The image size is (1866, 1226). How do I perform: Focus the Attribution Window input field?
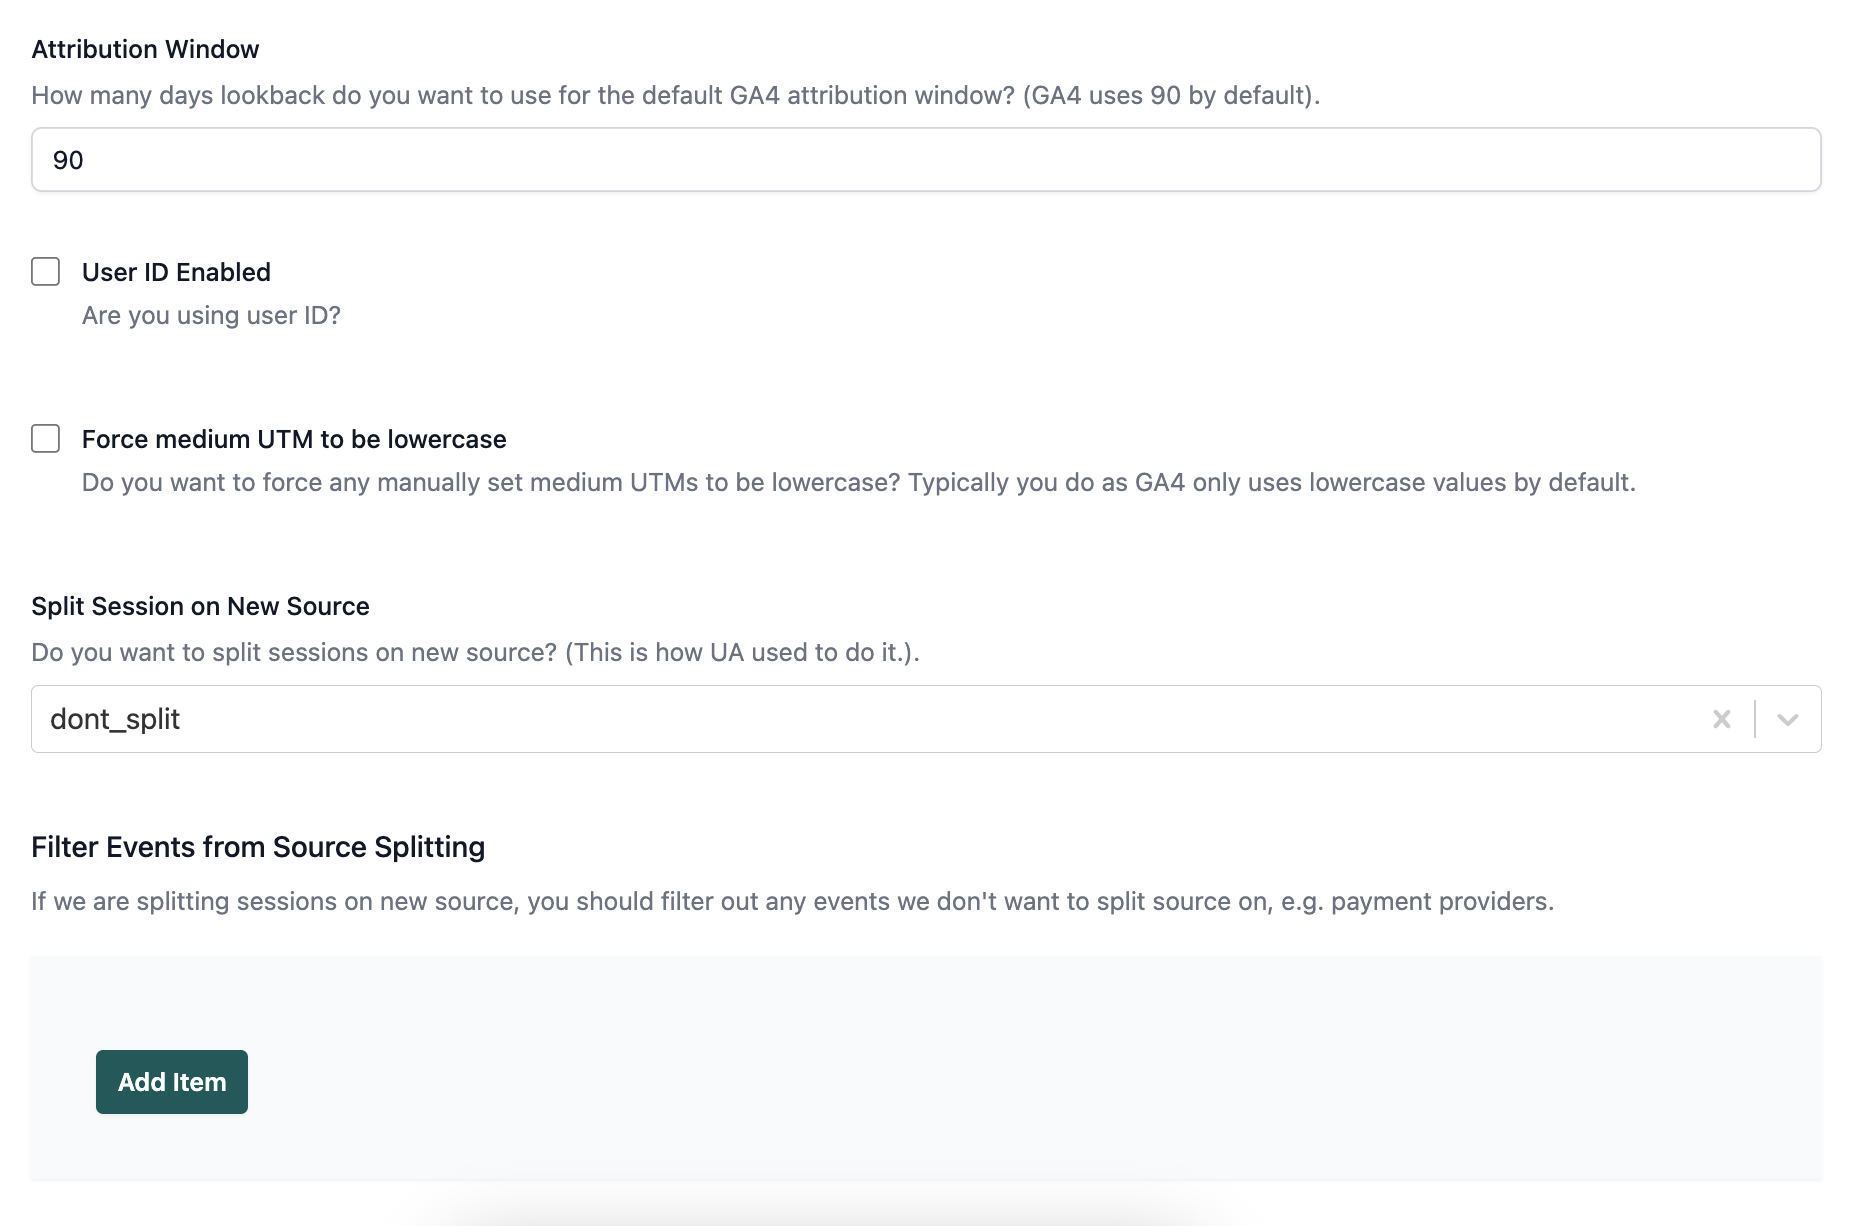[926, 160]
